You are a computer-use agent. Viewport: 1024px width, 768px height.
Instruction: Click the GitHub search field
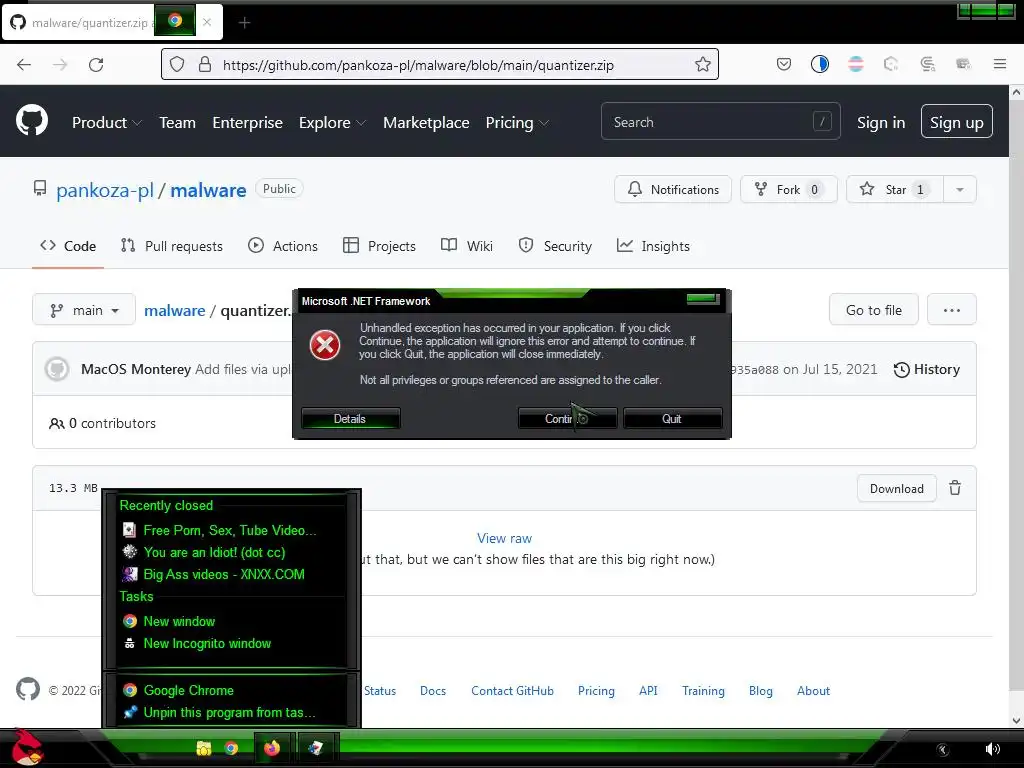point(720,121)
